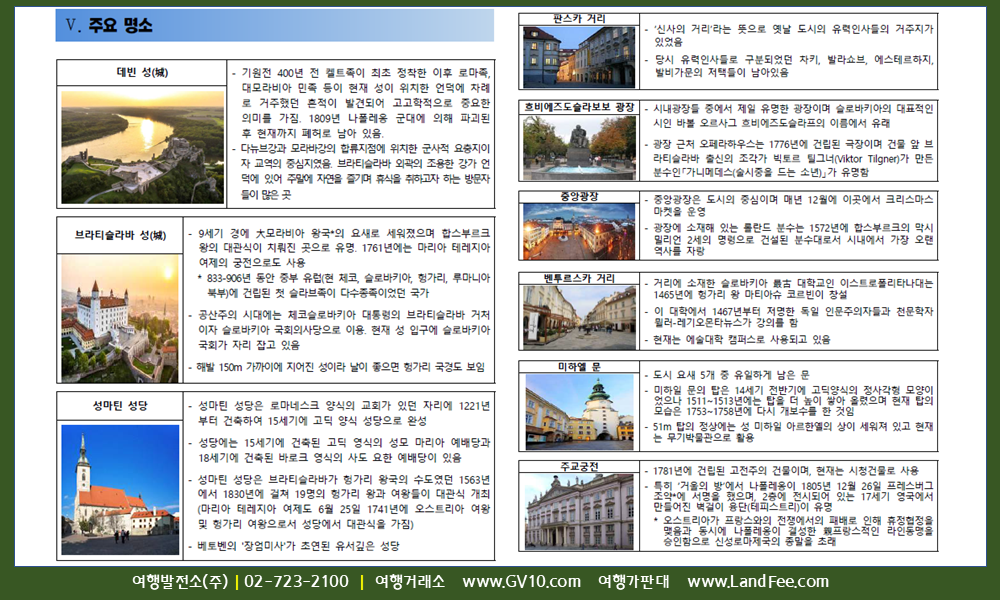
Task: Click the line '현재는 예술대학 캠퍼스로 사용되고 있음'
Action: [x=737, y=340]
